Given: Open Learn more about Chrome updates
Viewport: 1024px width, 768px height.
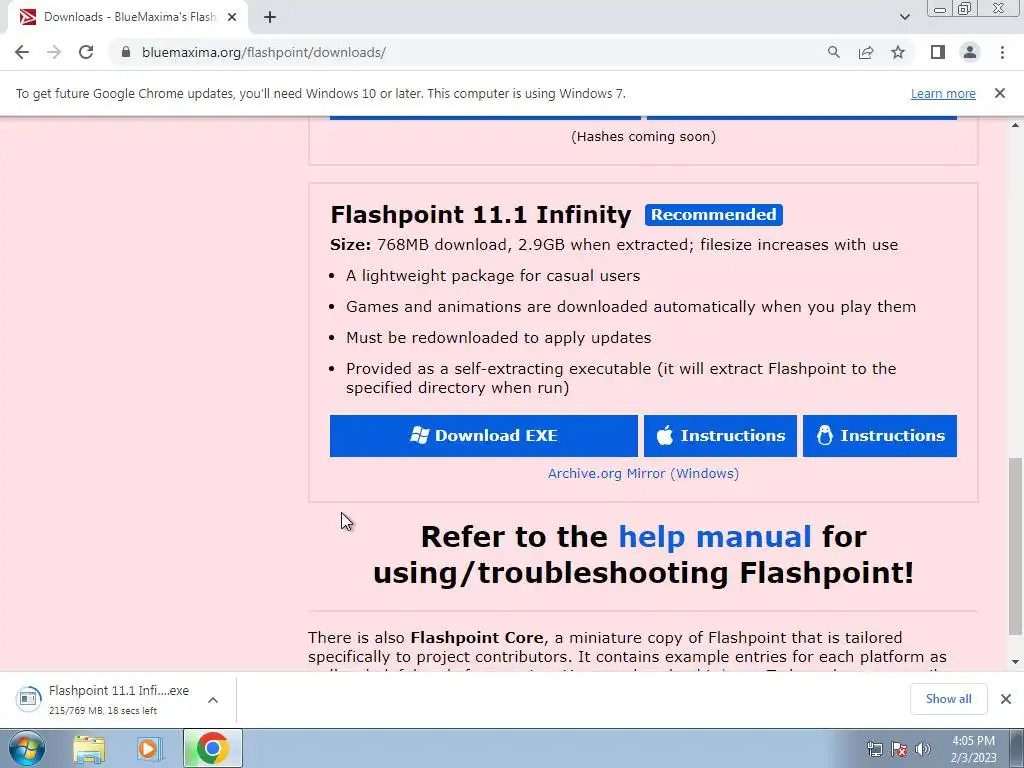Looking at the screenshot, I should (x=943, y=93).
